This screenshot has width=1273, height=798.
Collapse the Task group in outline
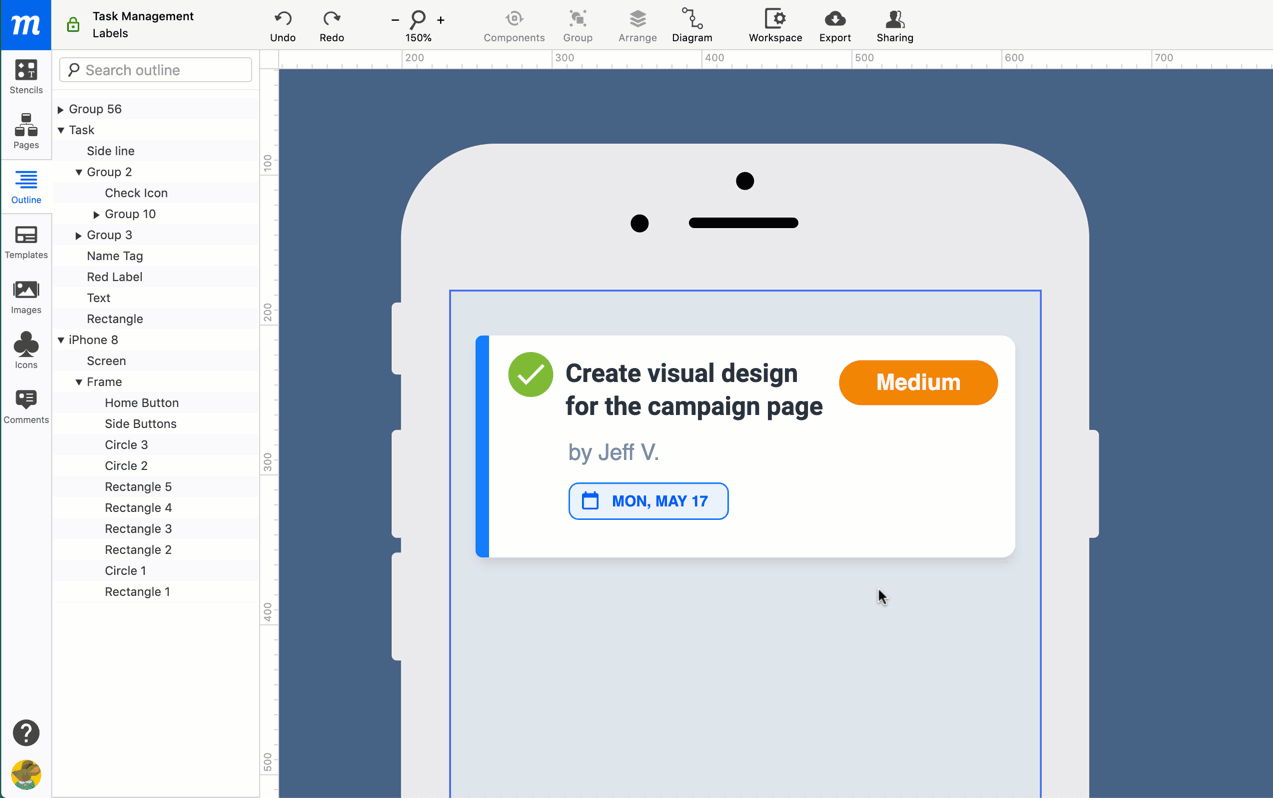(x=61, y=130)
